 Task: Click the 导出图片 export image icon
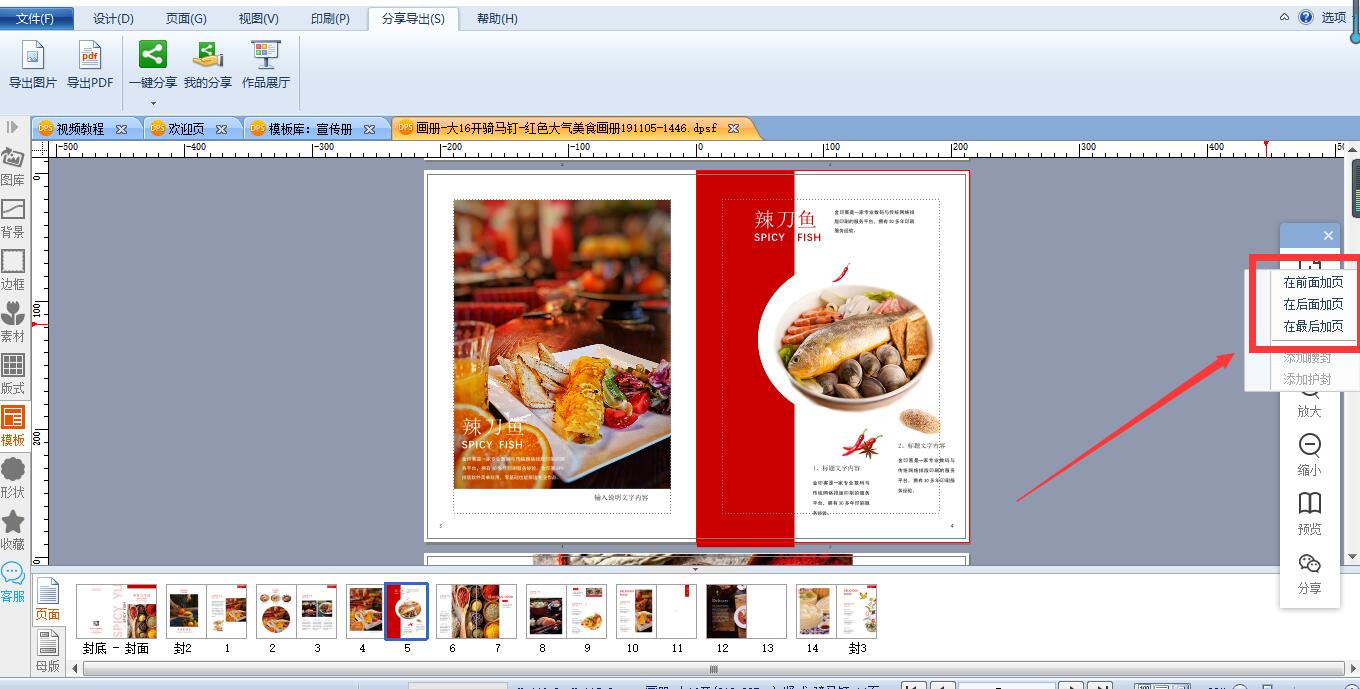[x=33, y=56]
